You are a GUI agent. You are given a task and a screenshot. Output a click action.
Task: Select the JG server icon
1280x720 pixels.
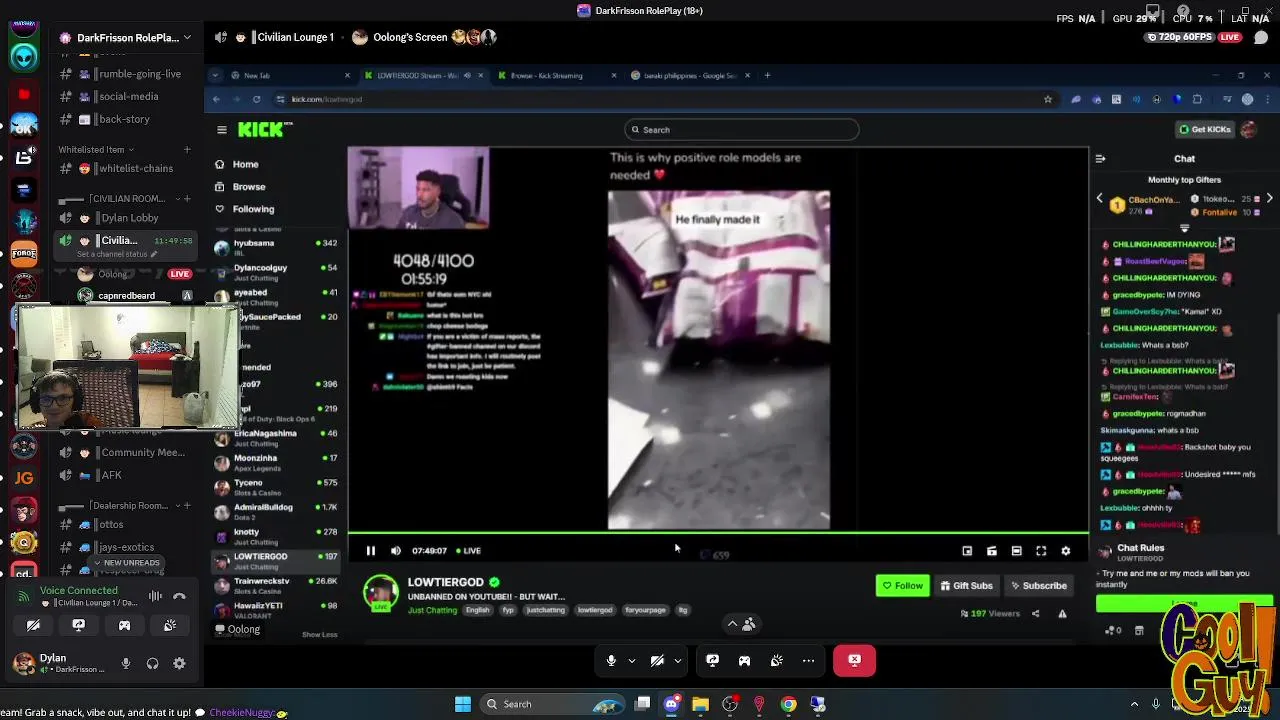click(x=24, y=478)
